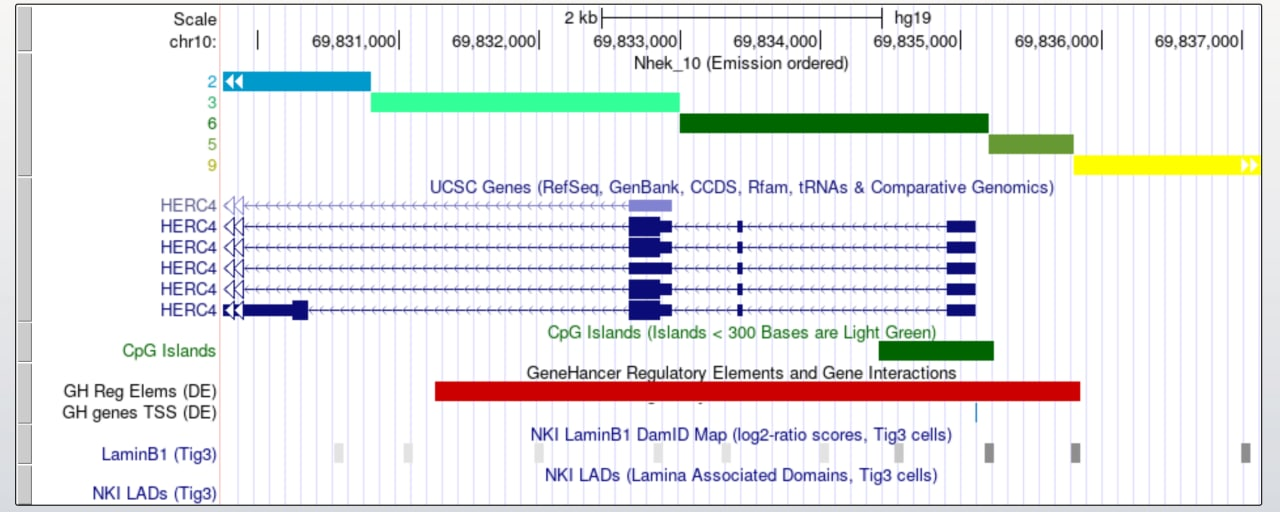Open the NKI LaminB1 DamID Map title
The image size is (1280, 512).
[741, 435]
